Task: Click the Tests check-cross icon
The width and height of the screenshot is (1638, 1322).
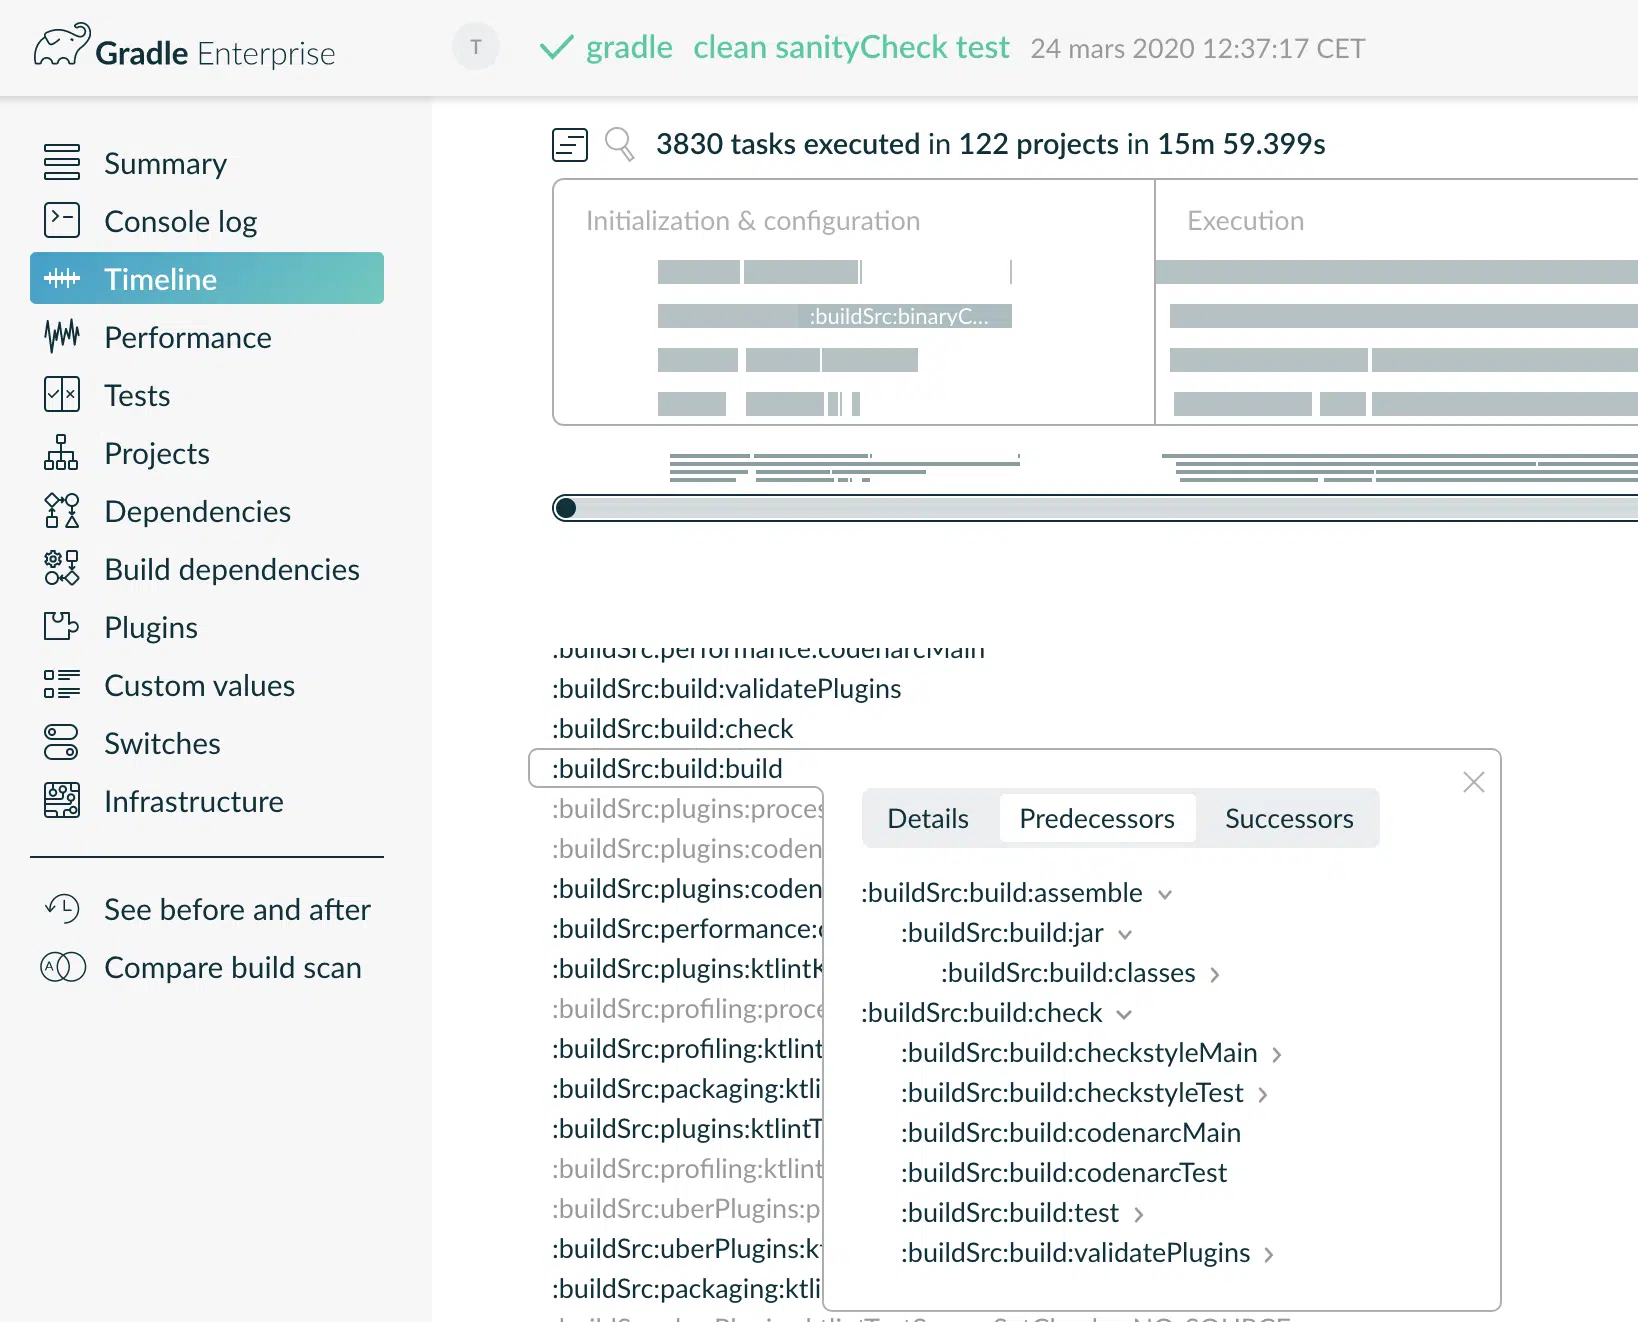Action: click(x=62, y=394)
